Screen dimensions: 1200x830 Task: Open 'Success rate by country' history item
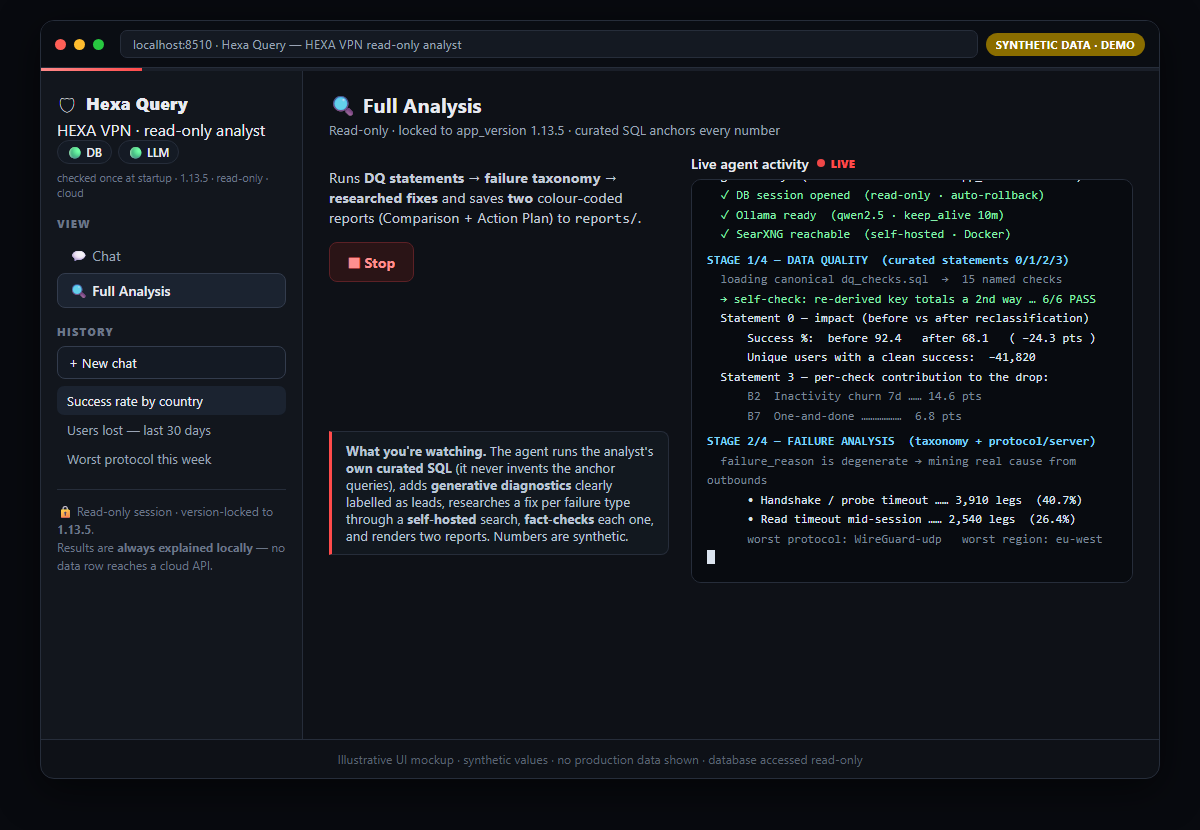tap(171, 401)
